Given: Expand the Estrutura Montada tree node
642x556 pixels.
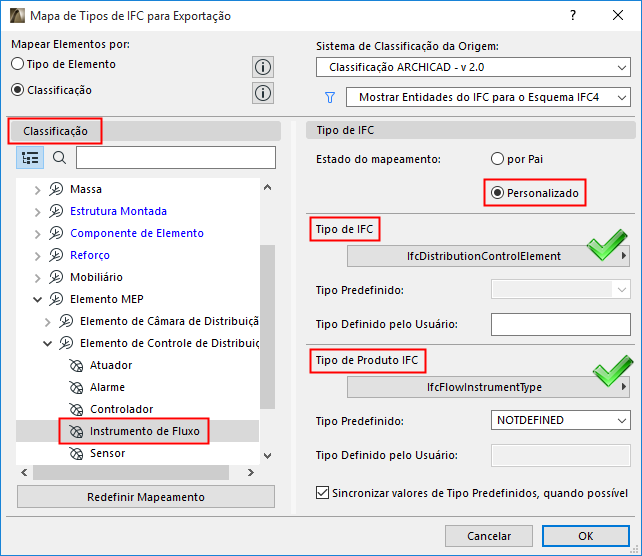Looking at the screenshot, I should [37, 212].
